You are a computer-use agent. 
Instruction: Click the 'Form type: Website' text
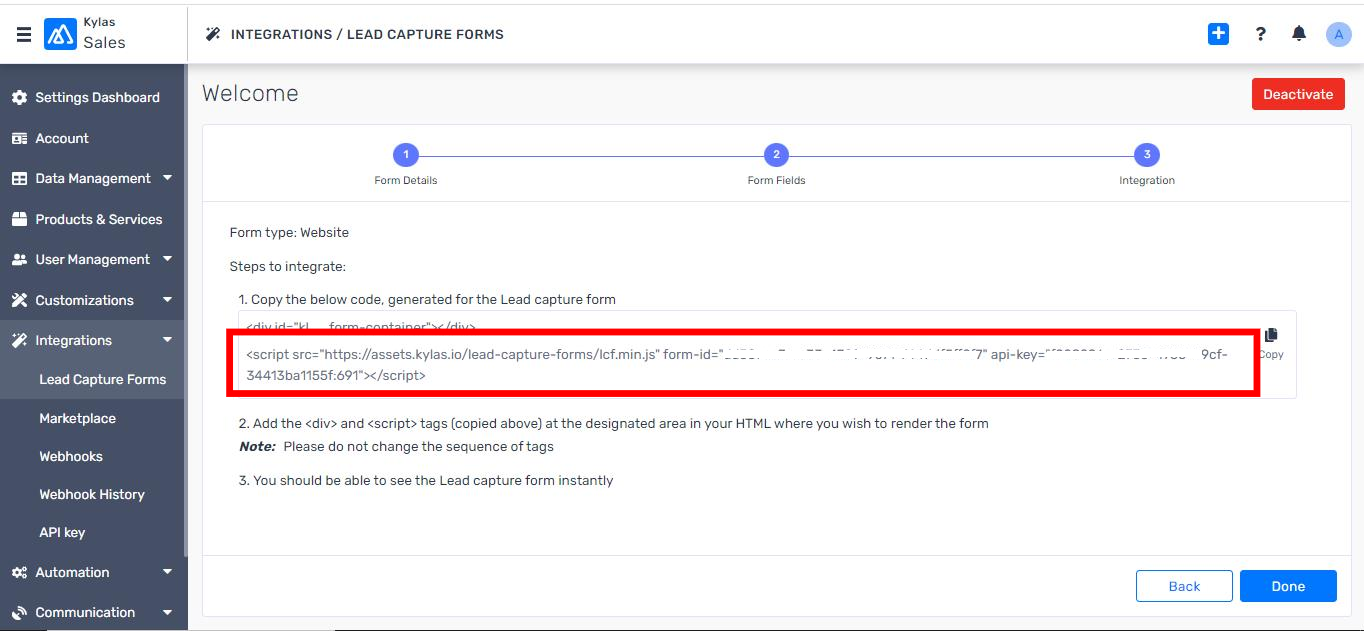pyautogui.click(x=289, y=232)
